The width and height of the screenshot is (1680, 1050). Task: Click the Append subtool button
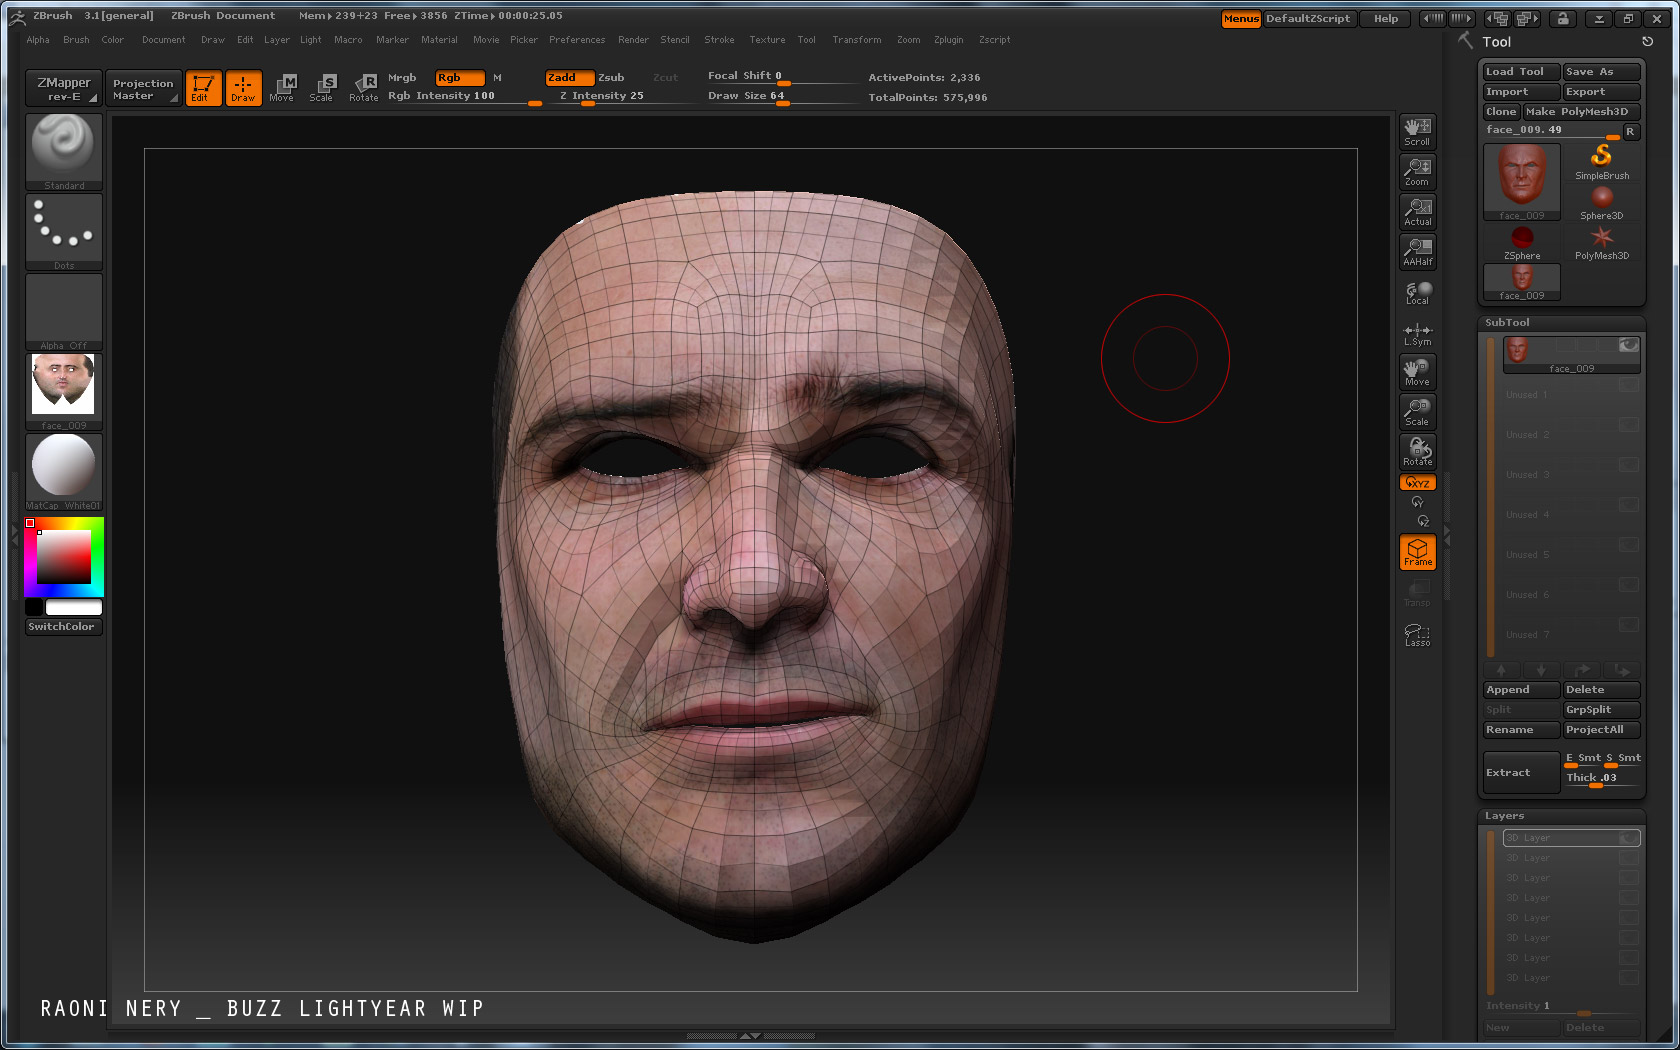(x=1521, y=690)
